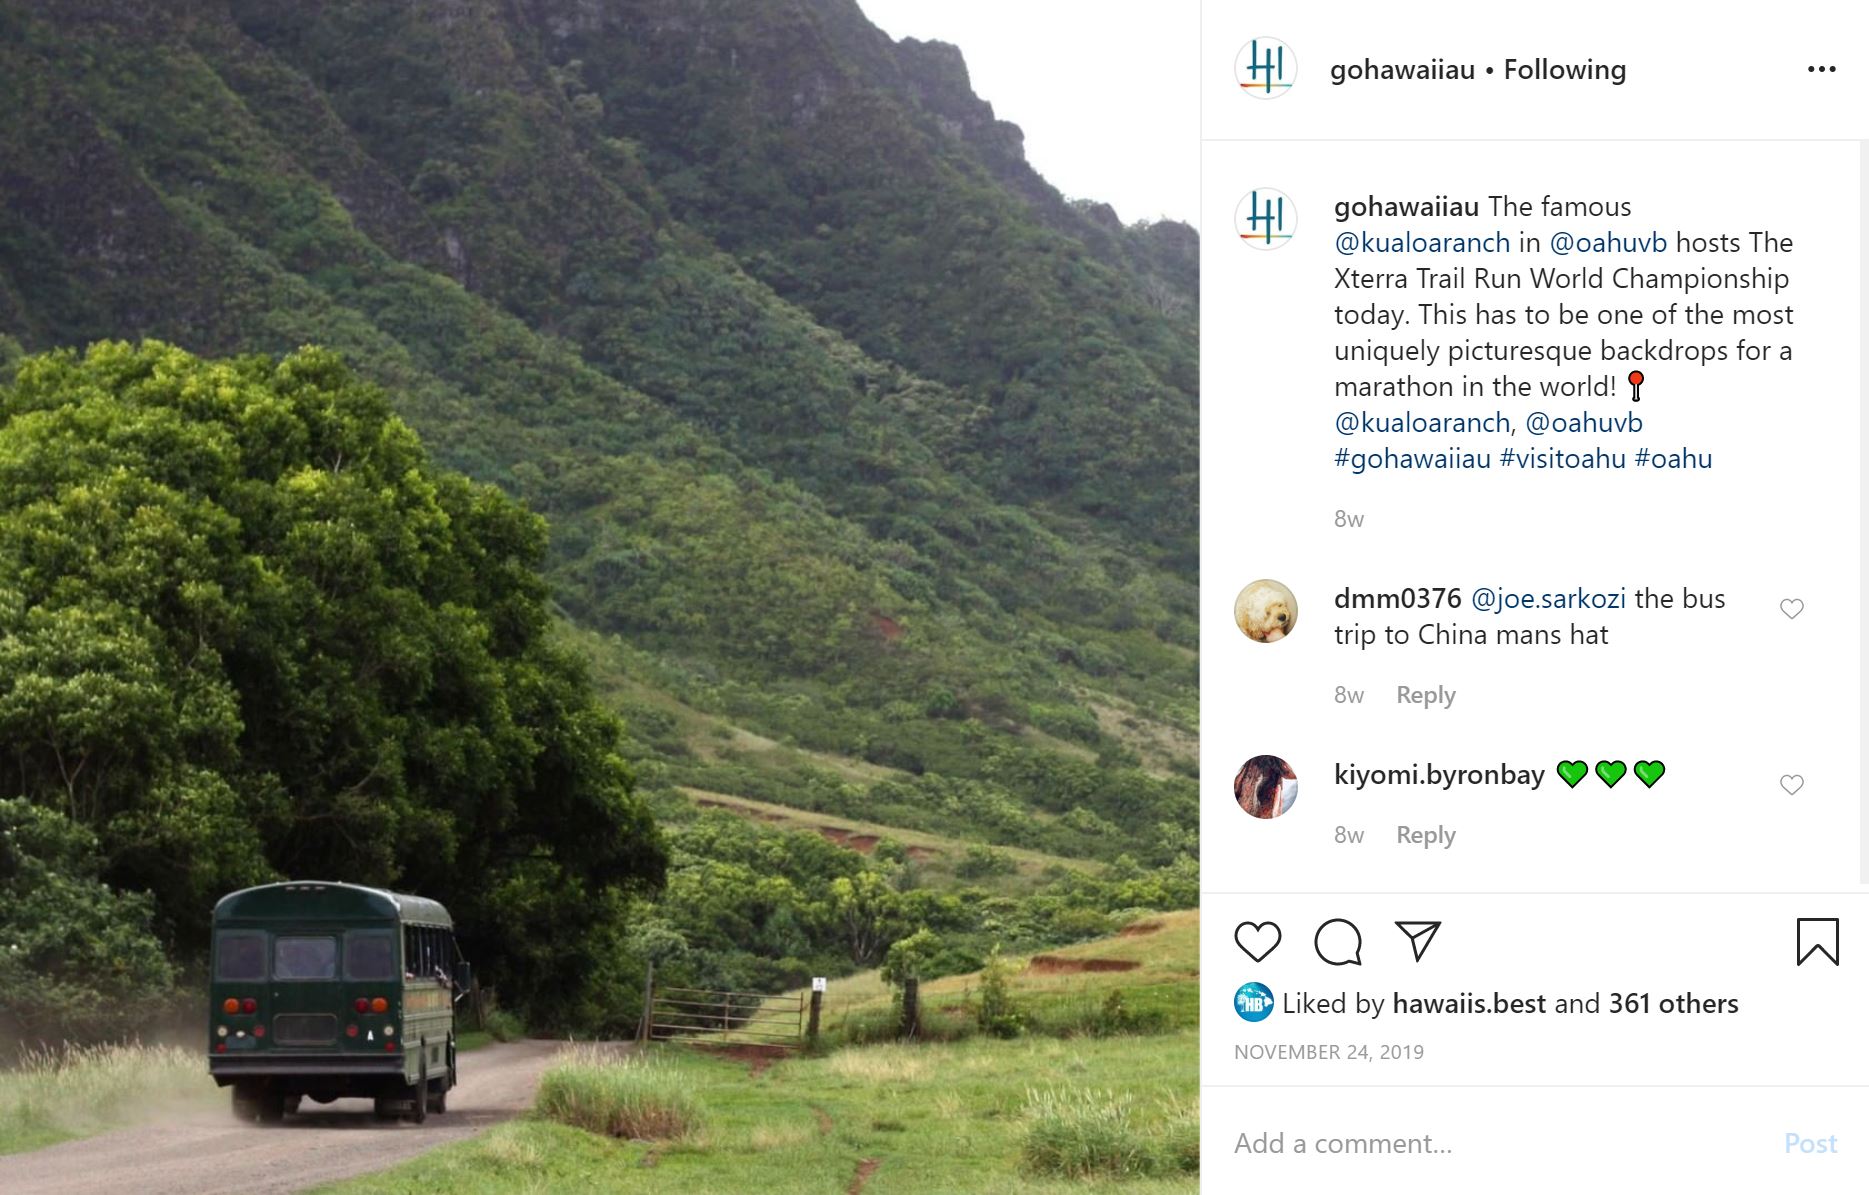Image resolution: width=1869 pixels, height=1195 pixels.
Task: Like the post with the heart icon
Action: tap(1257, 942)
